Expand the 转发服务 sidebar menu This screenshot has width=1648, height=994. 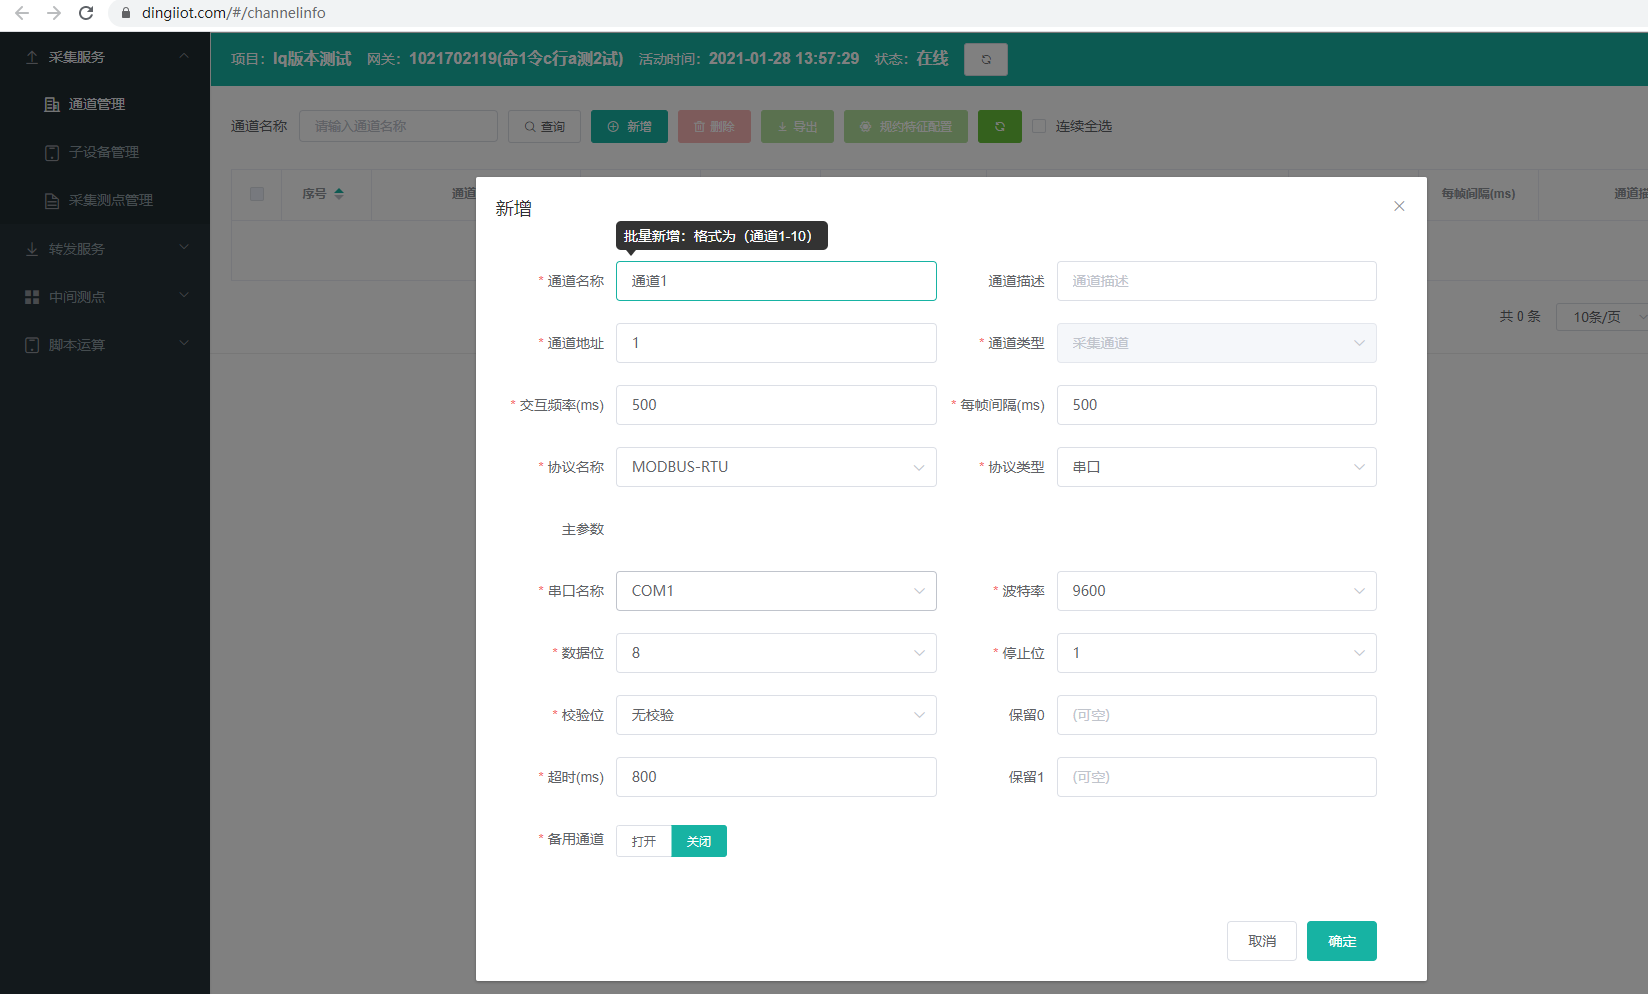pyautogui.click(x=105, y=249)
